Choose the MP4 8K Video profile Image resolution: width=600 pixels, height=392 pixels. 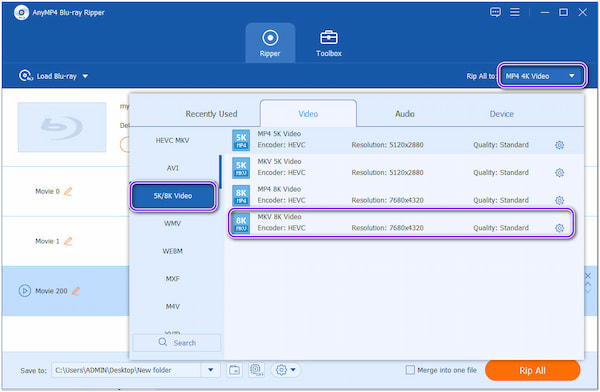click(x=405, y=195)
